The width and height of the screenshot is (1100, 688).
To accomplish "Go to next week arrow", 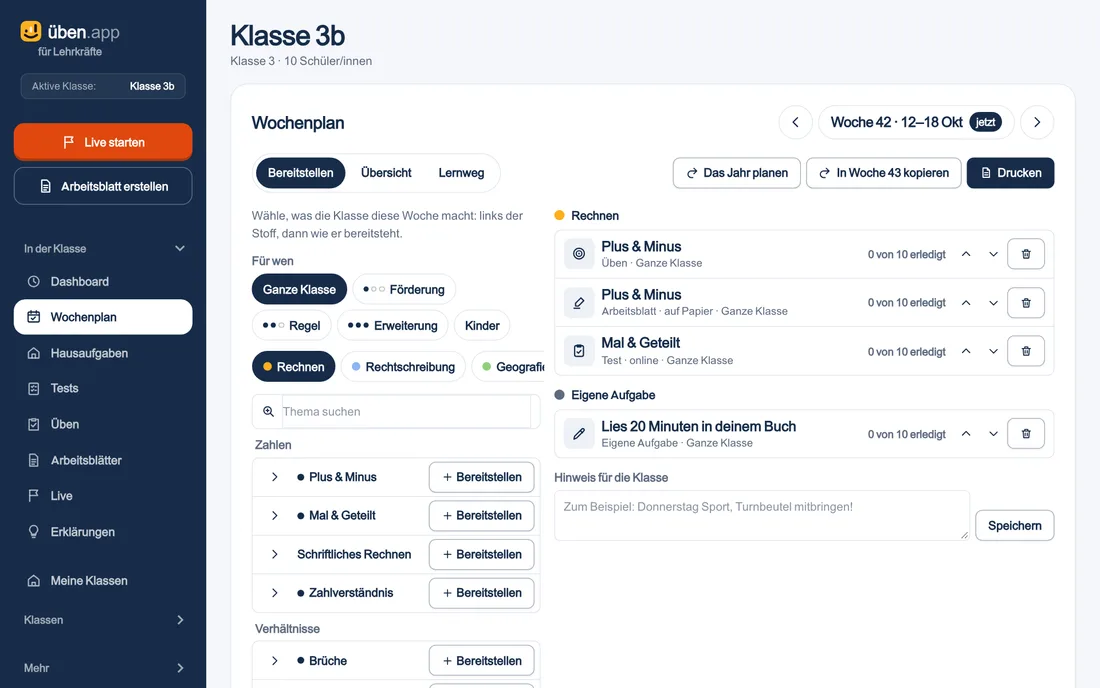I will coord(1037,122).
